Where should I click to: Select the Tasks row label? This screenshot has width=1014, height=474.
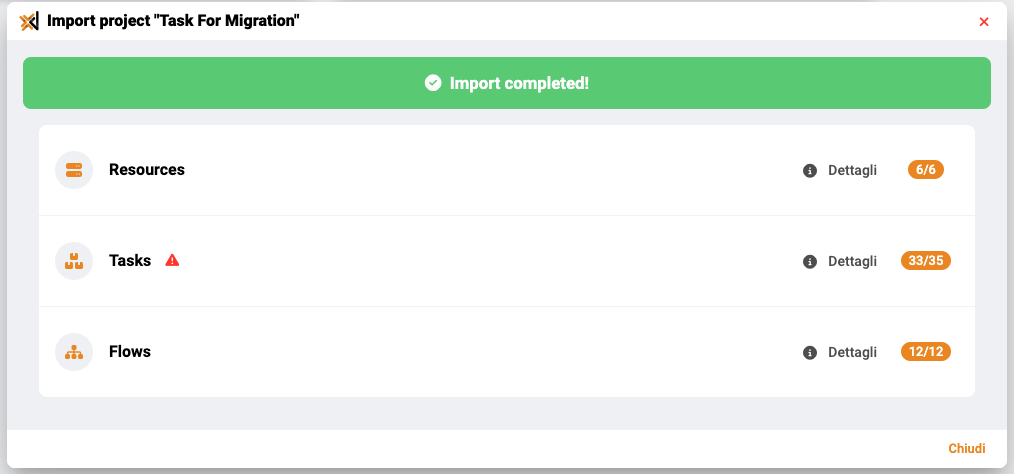click(130, 261)
